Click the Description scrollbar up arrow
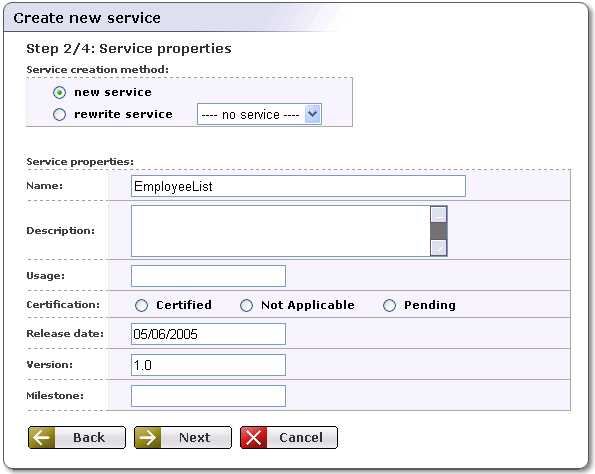The image size is (595, 474). click(x=439, y=214)
